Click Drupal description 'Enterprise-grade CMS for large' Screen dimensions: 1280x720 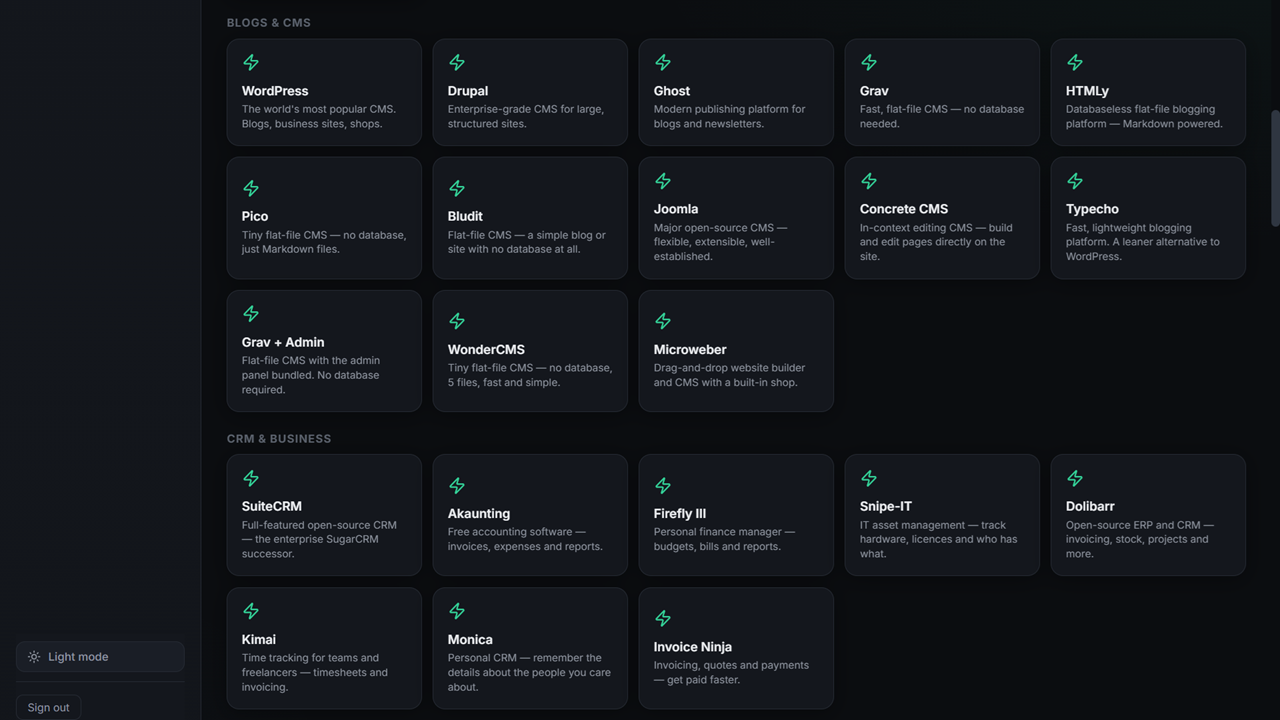pyautogui.click(x=526, y=110)
